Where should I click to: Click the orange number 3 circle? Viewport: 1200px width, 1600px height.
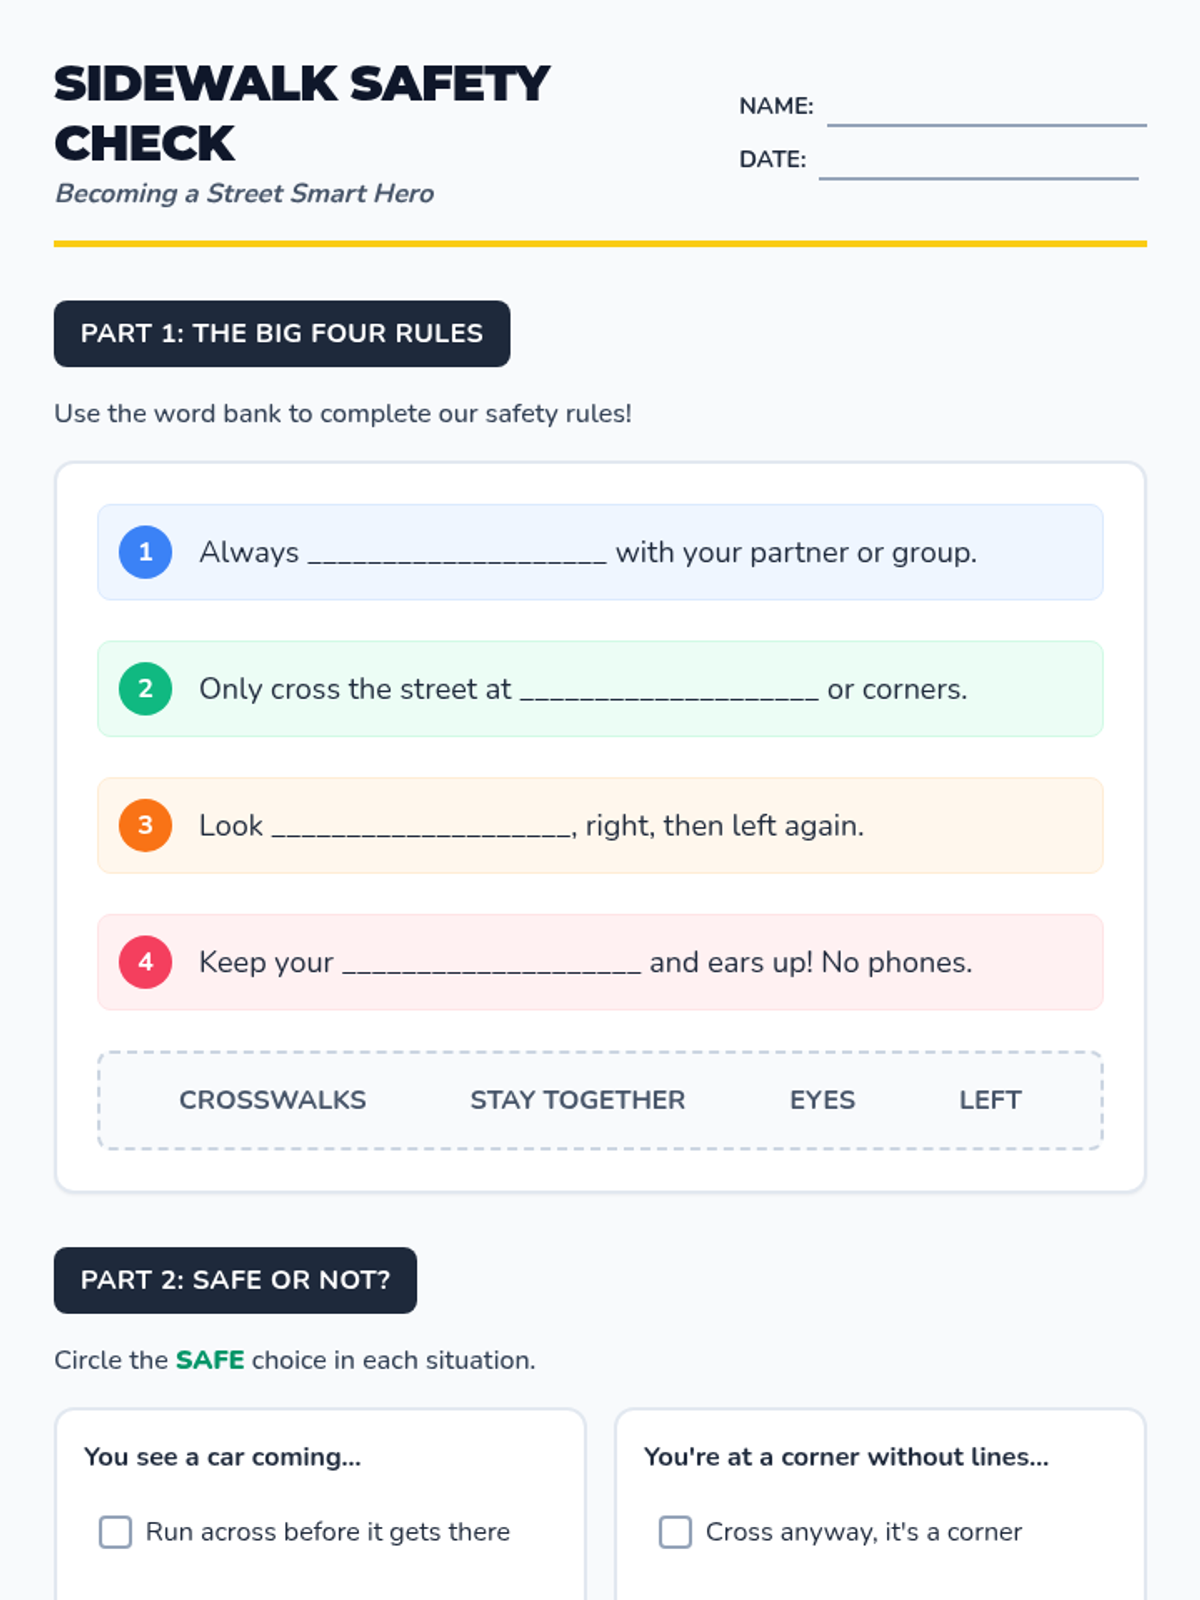pos(145,826)
